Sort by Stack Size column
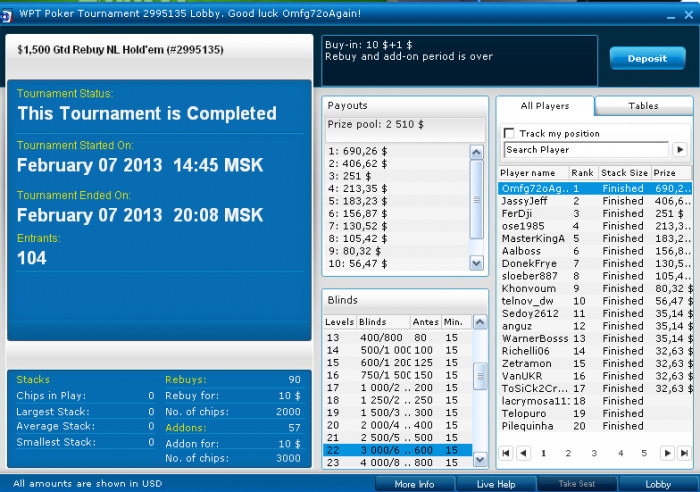Image resolution: width=700 pixels, height=492 pixels. click(x=625, y=173)
